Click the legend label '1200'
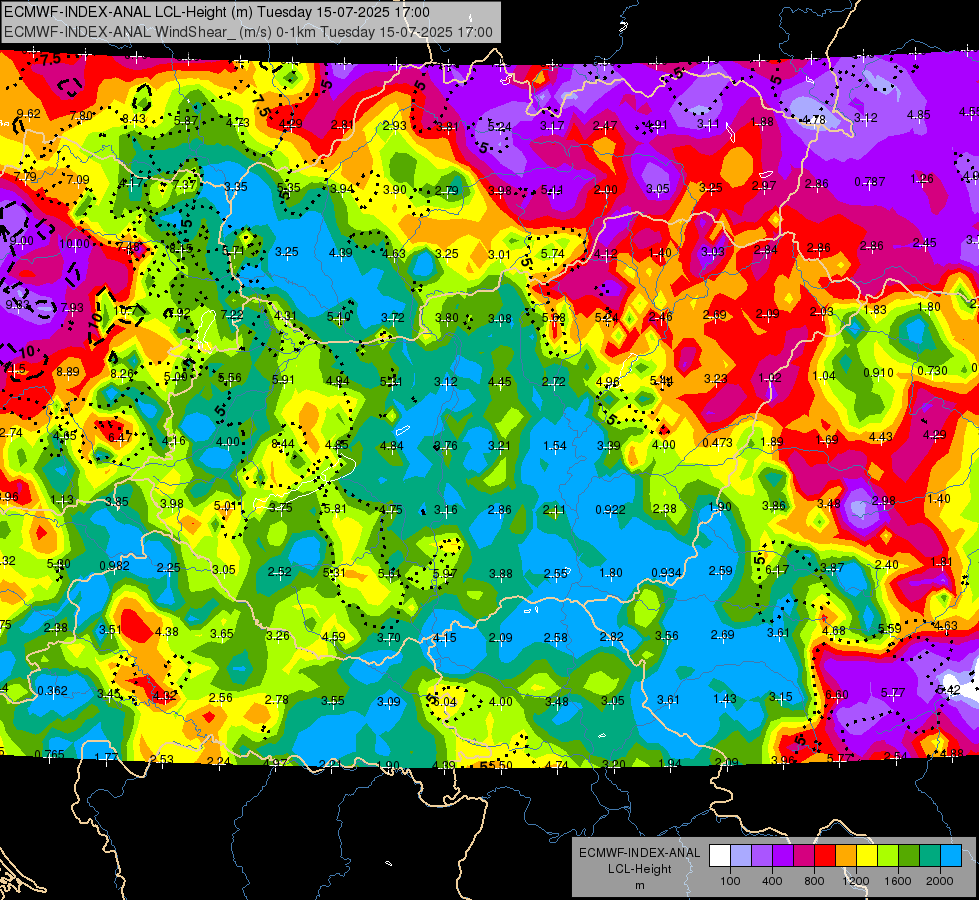Screen dimensions: 979x900 point(856,881)
